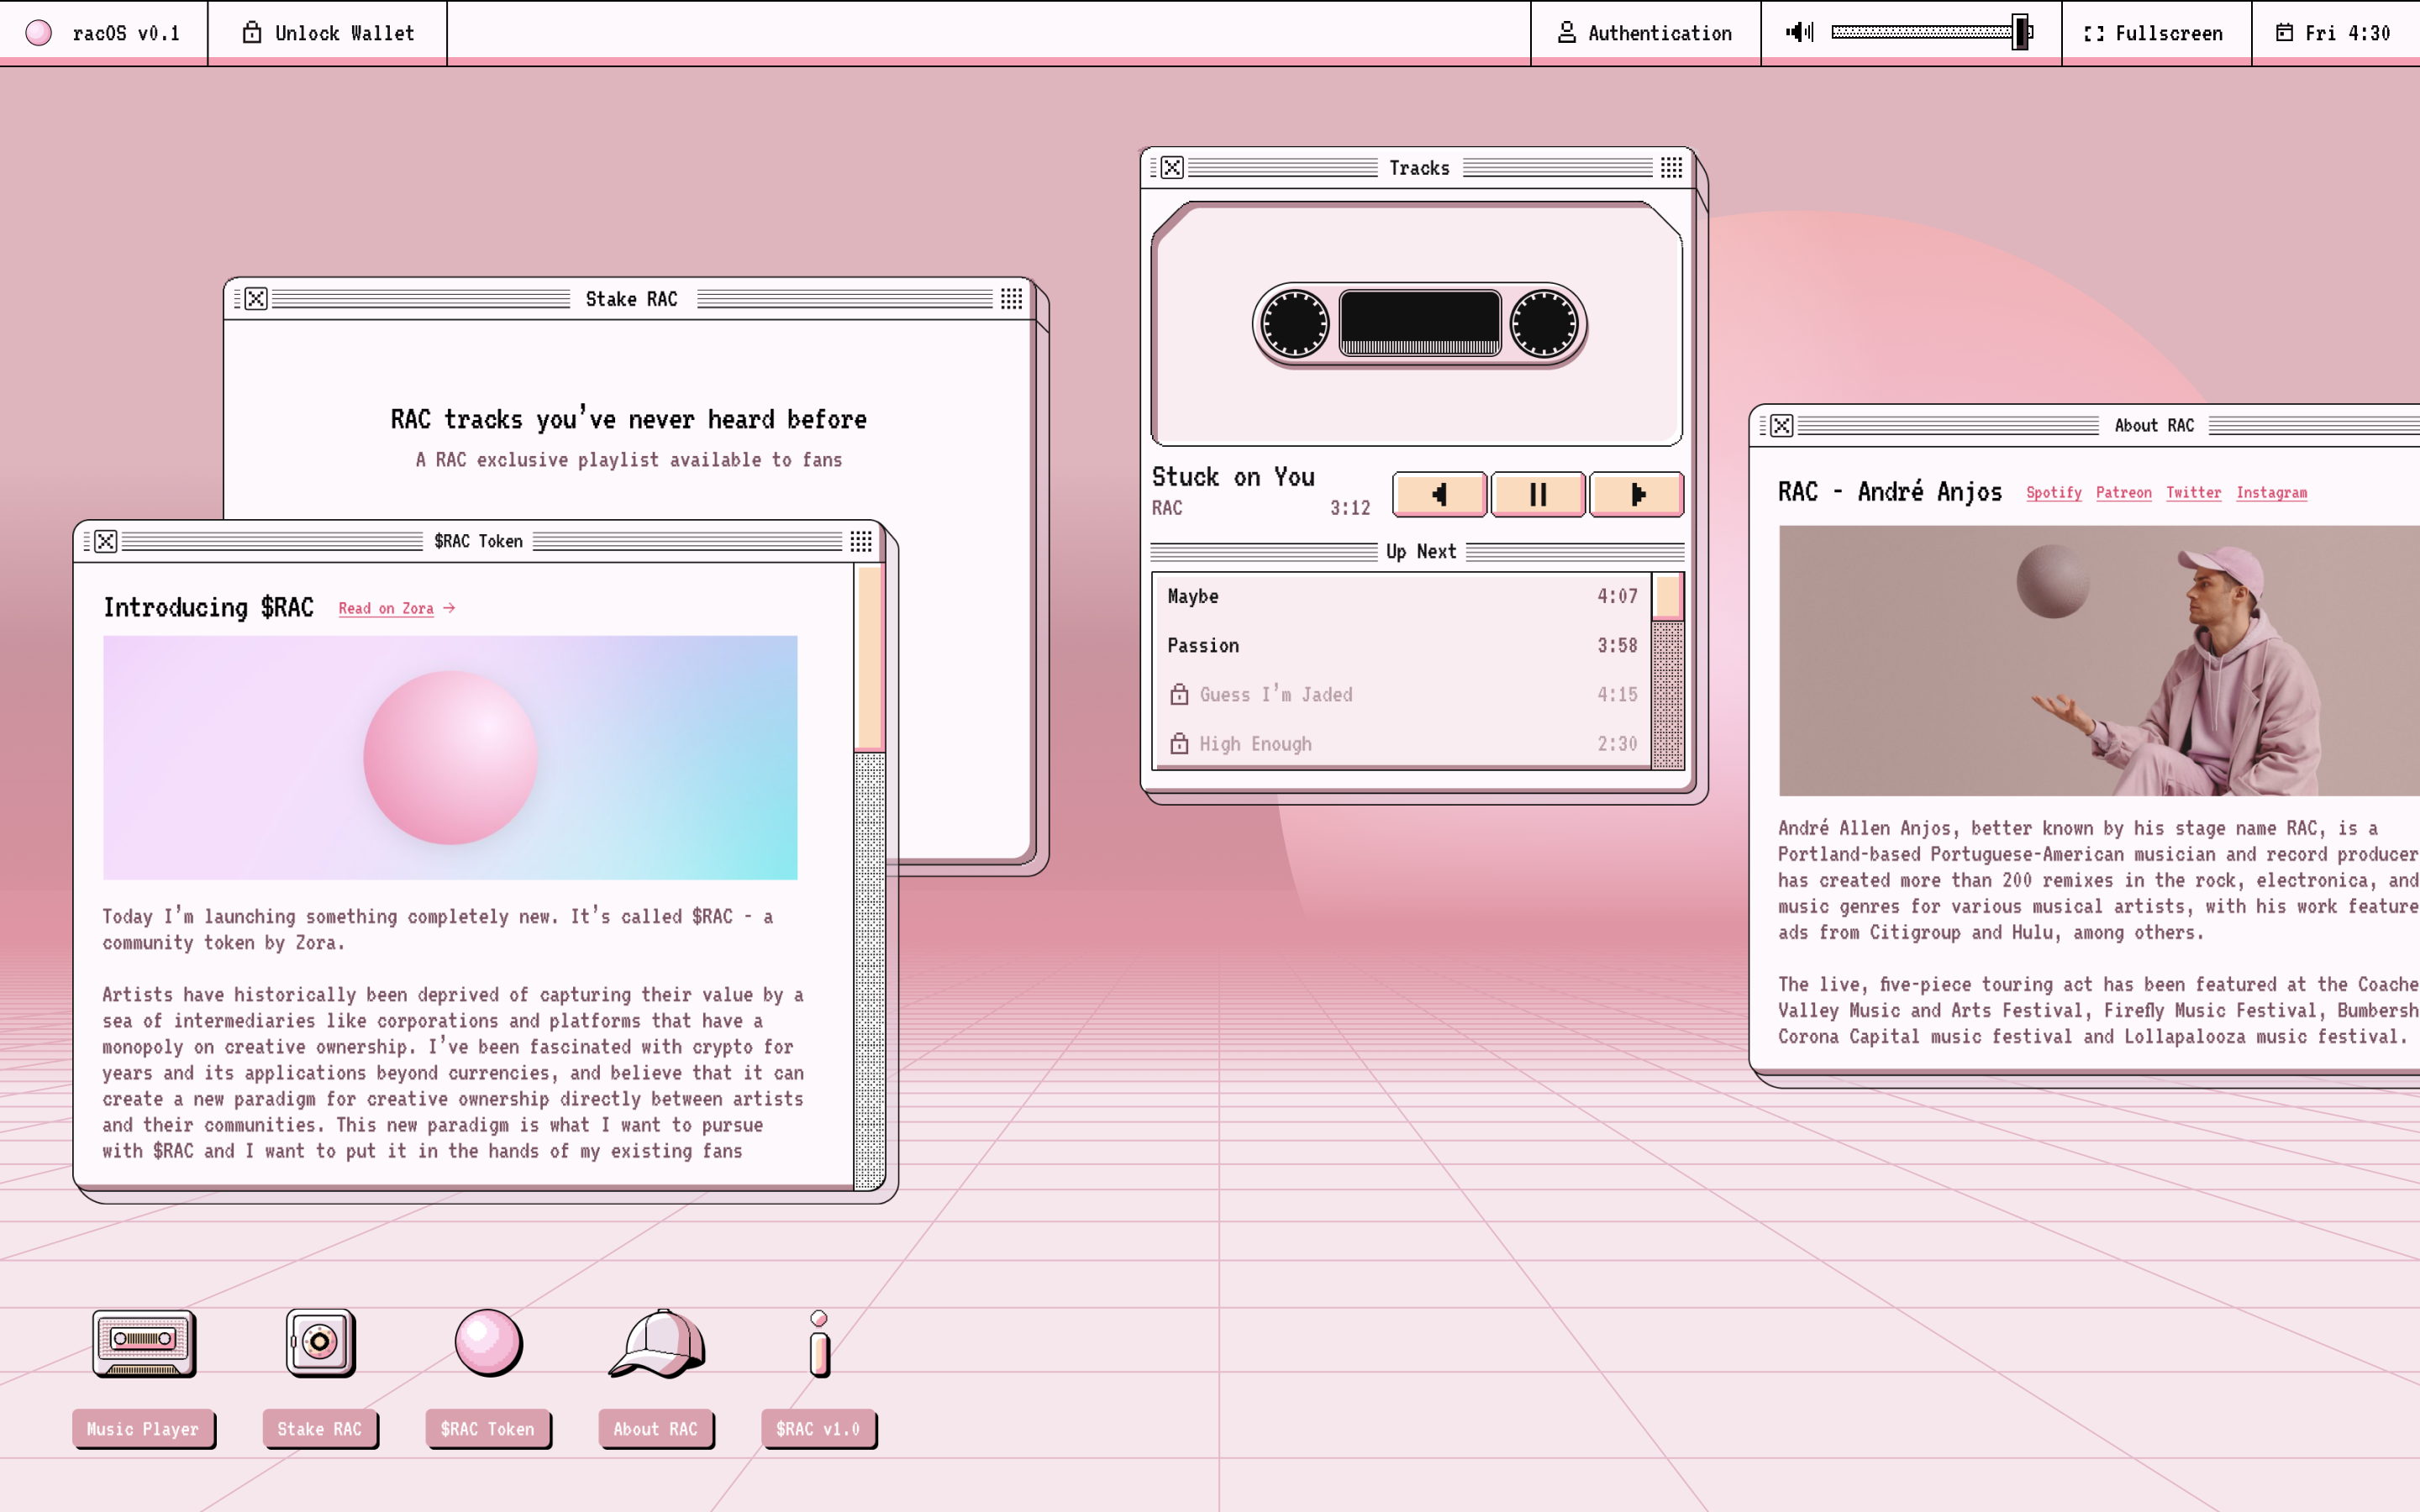Go back to the previous track
Screen dimensions: 2420x1512
[1439, 494]
